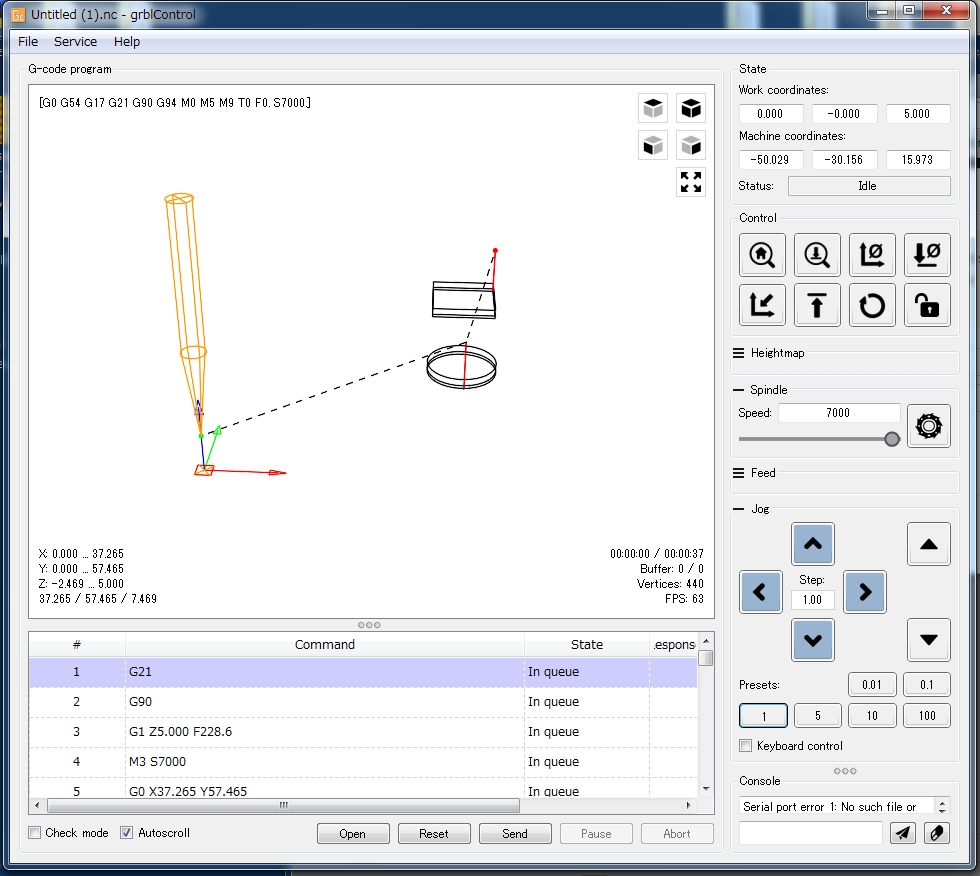Screen dimensions: 980x876
Task: Select the G90 command row
Action: [362, 702]
